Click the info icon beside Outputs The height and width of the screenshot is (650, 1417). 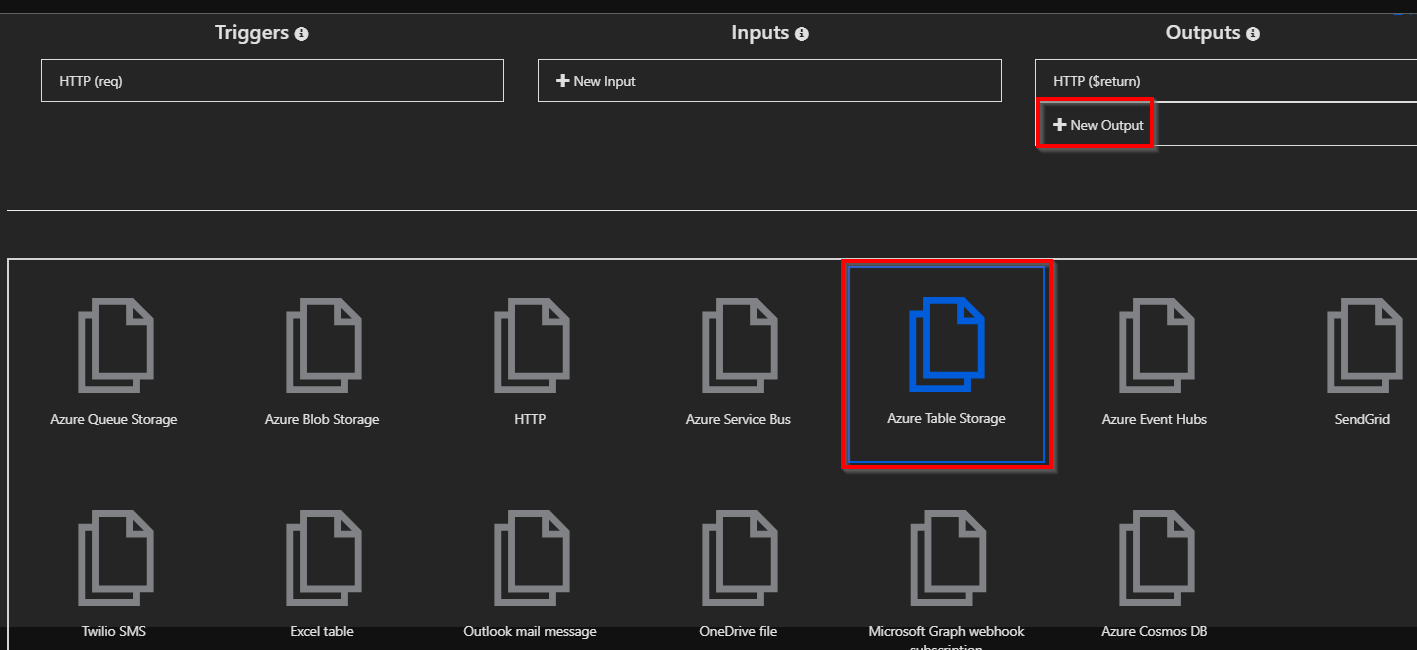[x=1253, y=34]
